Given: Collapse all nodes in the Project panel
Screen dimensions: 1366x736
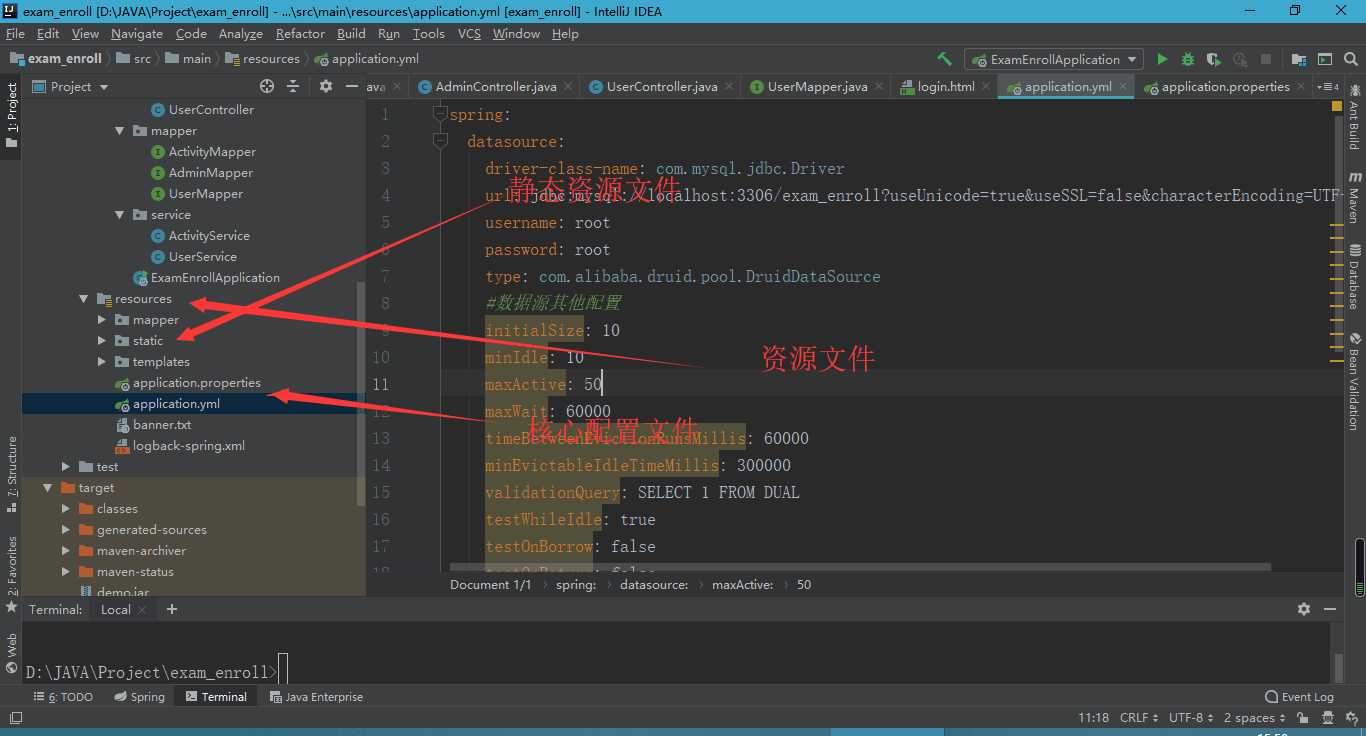Looking at the screenshot, I should pyautogui.click(x=293, y=87).
